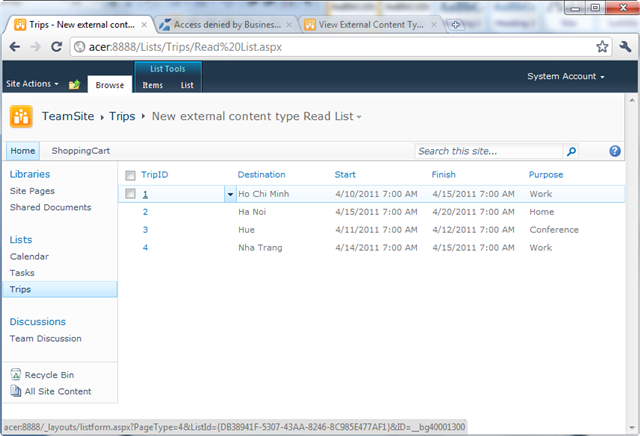This screenshot has width=640, height=436.
Task: Open the Items ribbon tab
Action: tap(152, 85)
